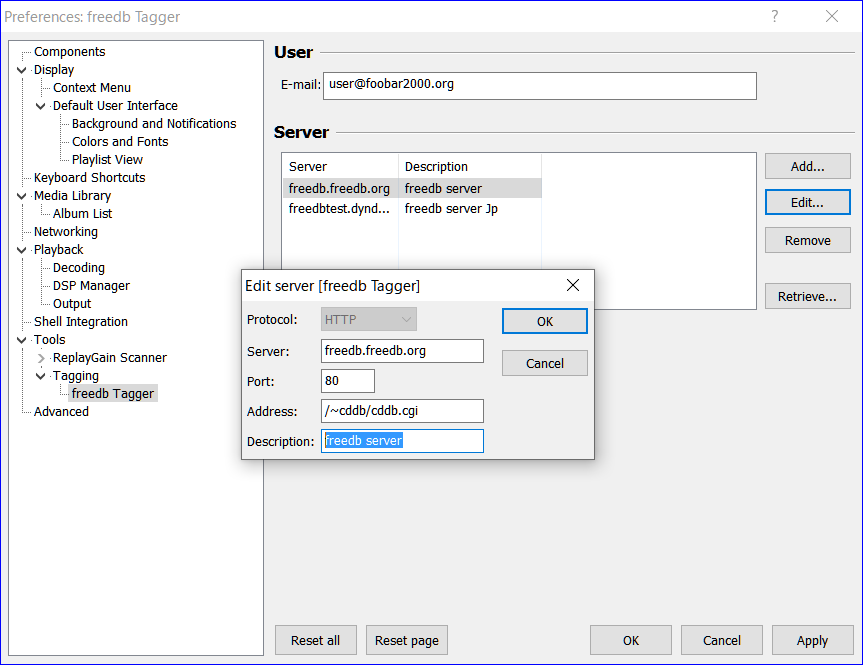The width and height of the screenshot is (863, 665).
Task: Click Cancel in Preferences window
Action: (722, 640)
